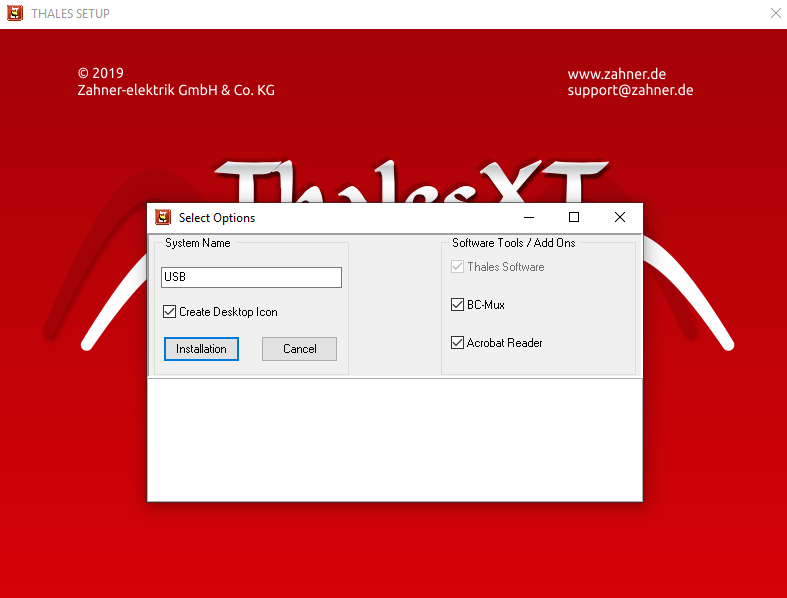Uncheck the Acrobat Reader checkbox
The width and height of the screenshot is (787, 598).
pos(457,343)
